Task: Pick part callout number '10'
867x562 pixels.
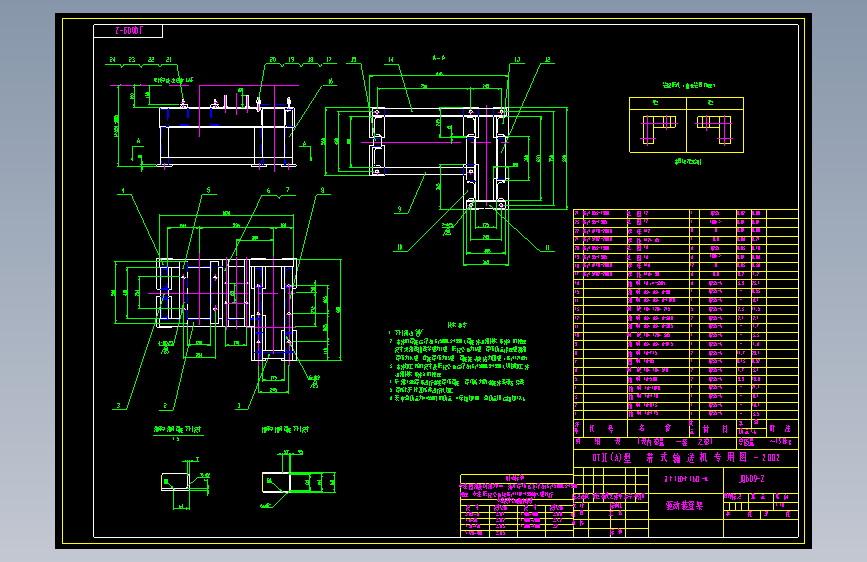Action: coord(400,247)
